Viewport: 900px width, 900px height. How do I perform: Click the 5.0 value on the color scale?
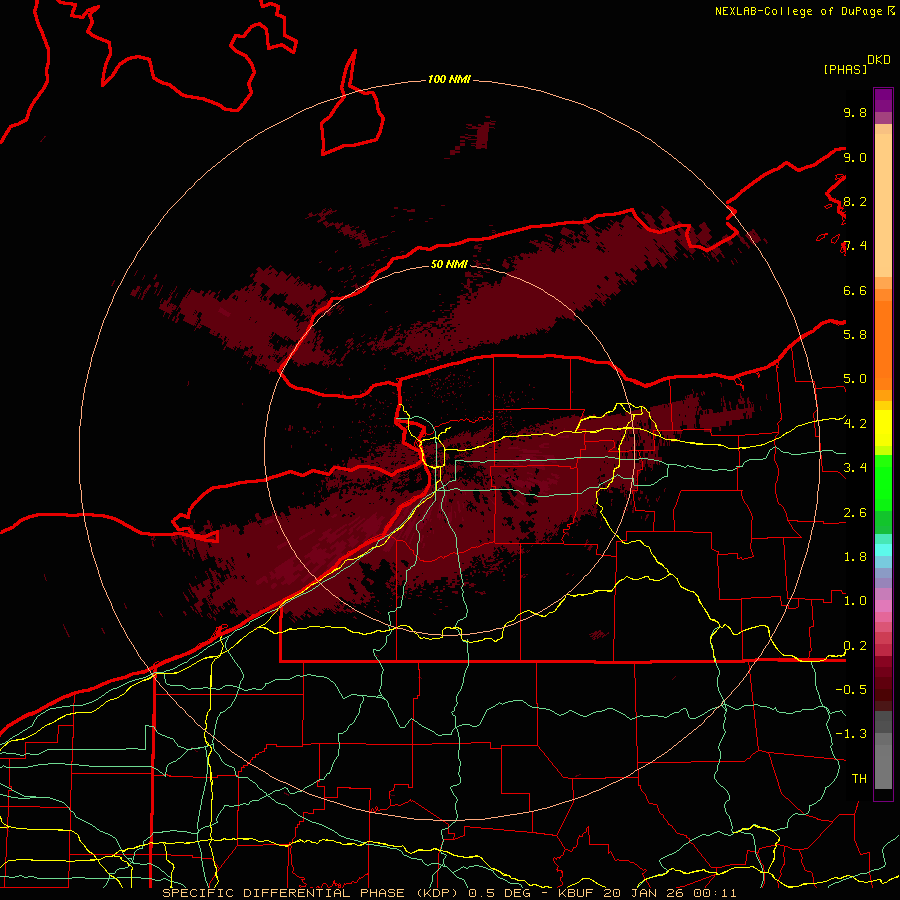855,379
